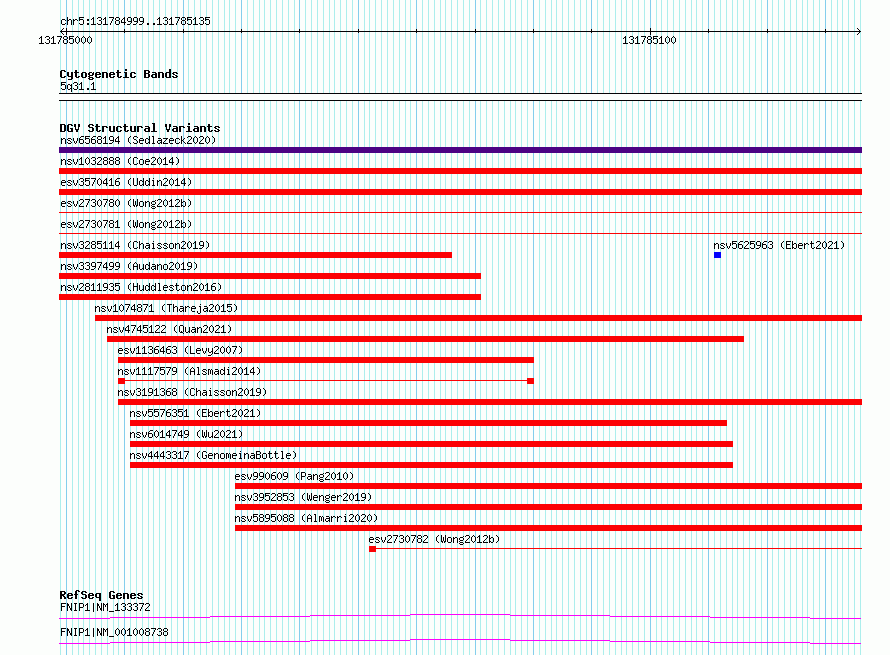The image size is (890, 655).
Task: Open variant nsv1117579 (Alsmadi2014)
Action: [x=189, y=371]
